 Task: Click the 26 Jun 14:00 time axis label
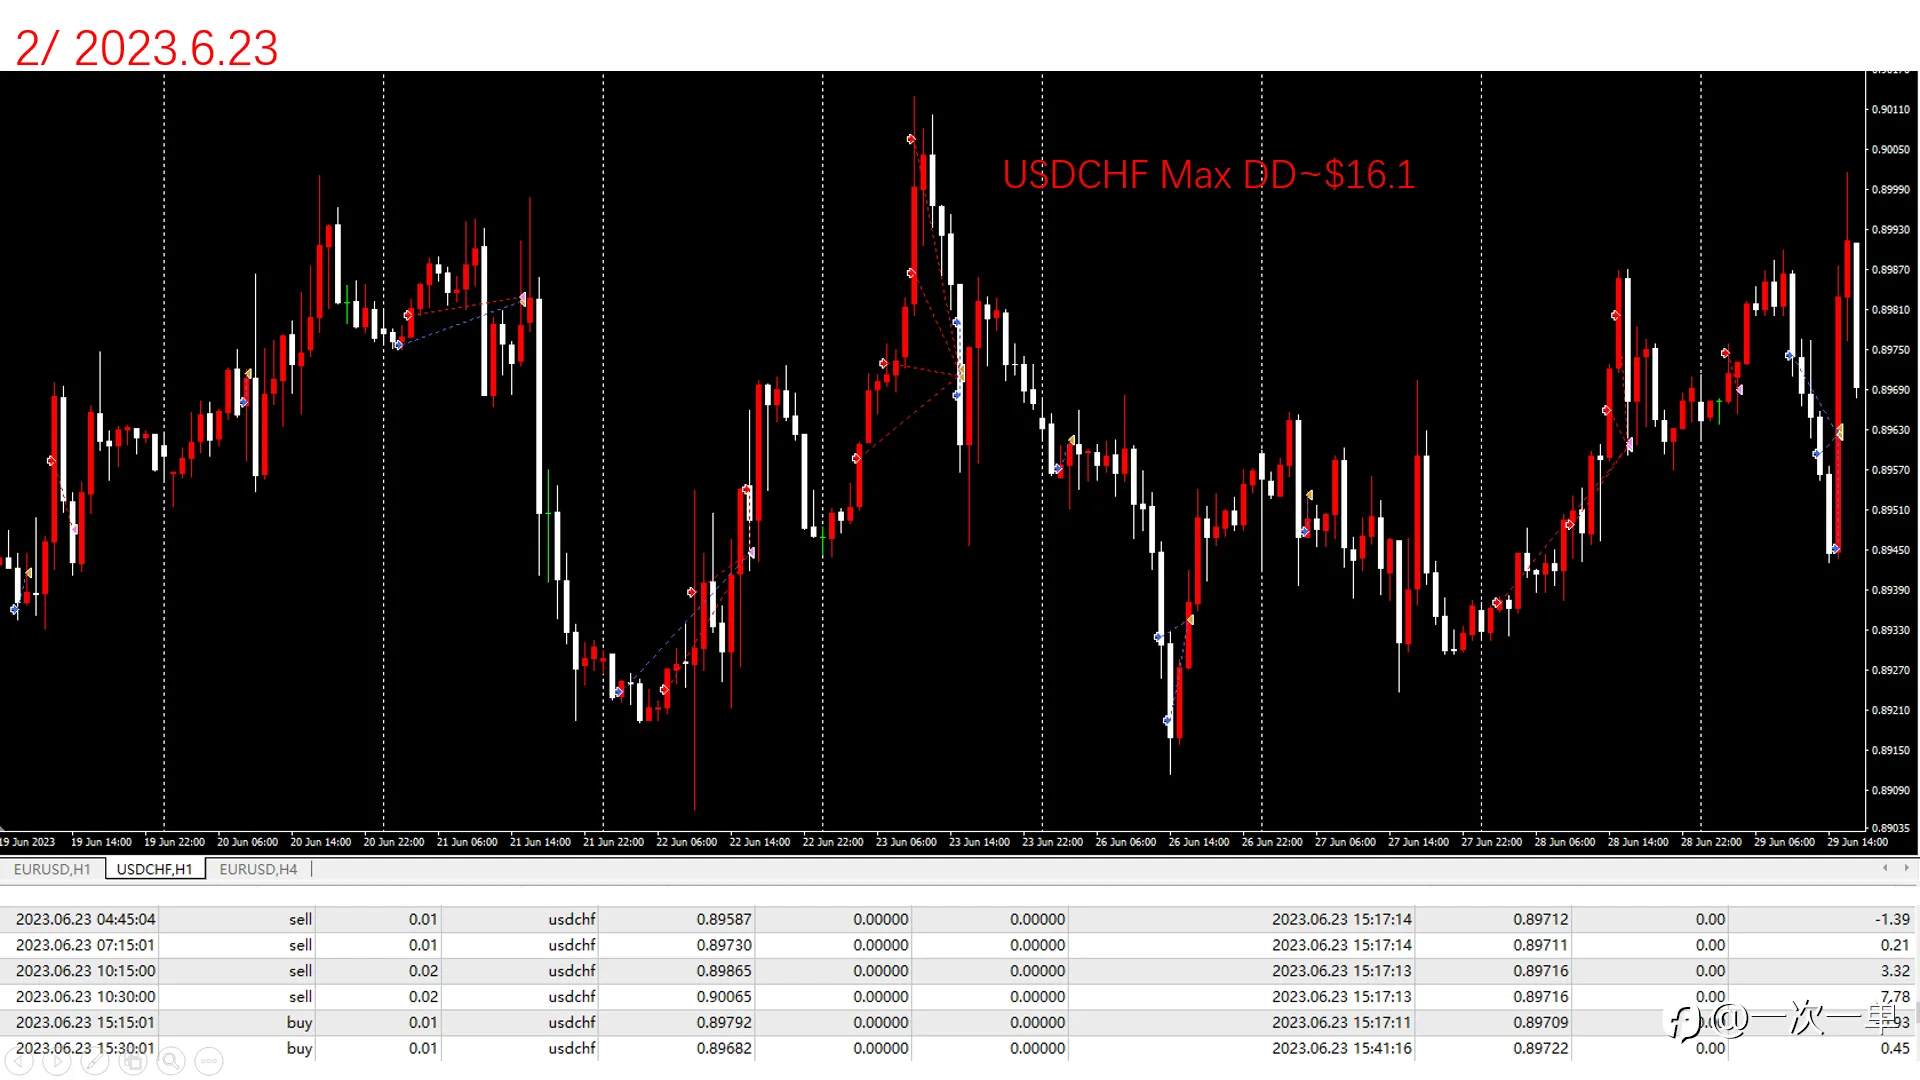tap(1198, 842)
